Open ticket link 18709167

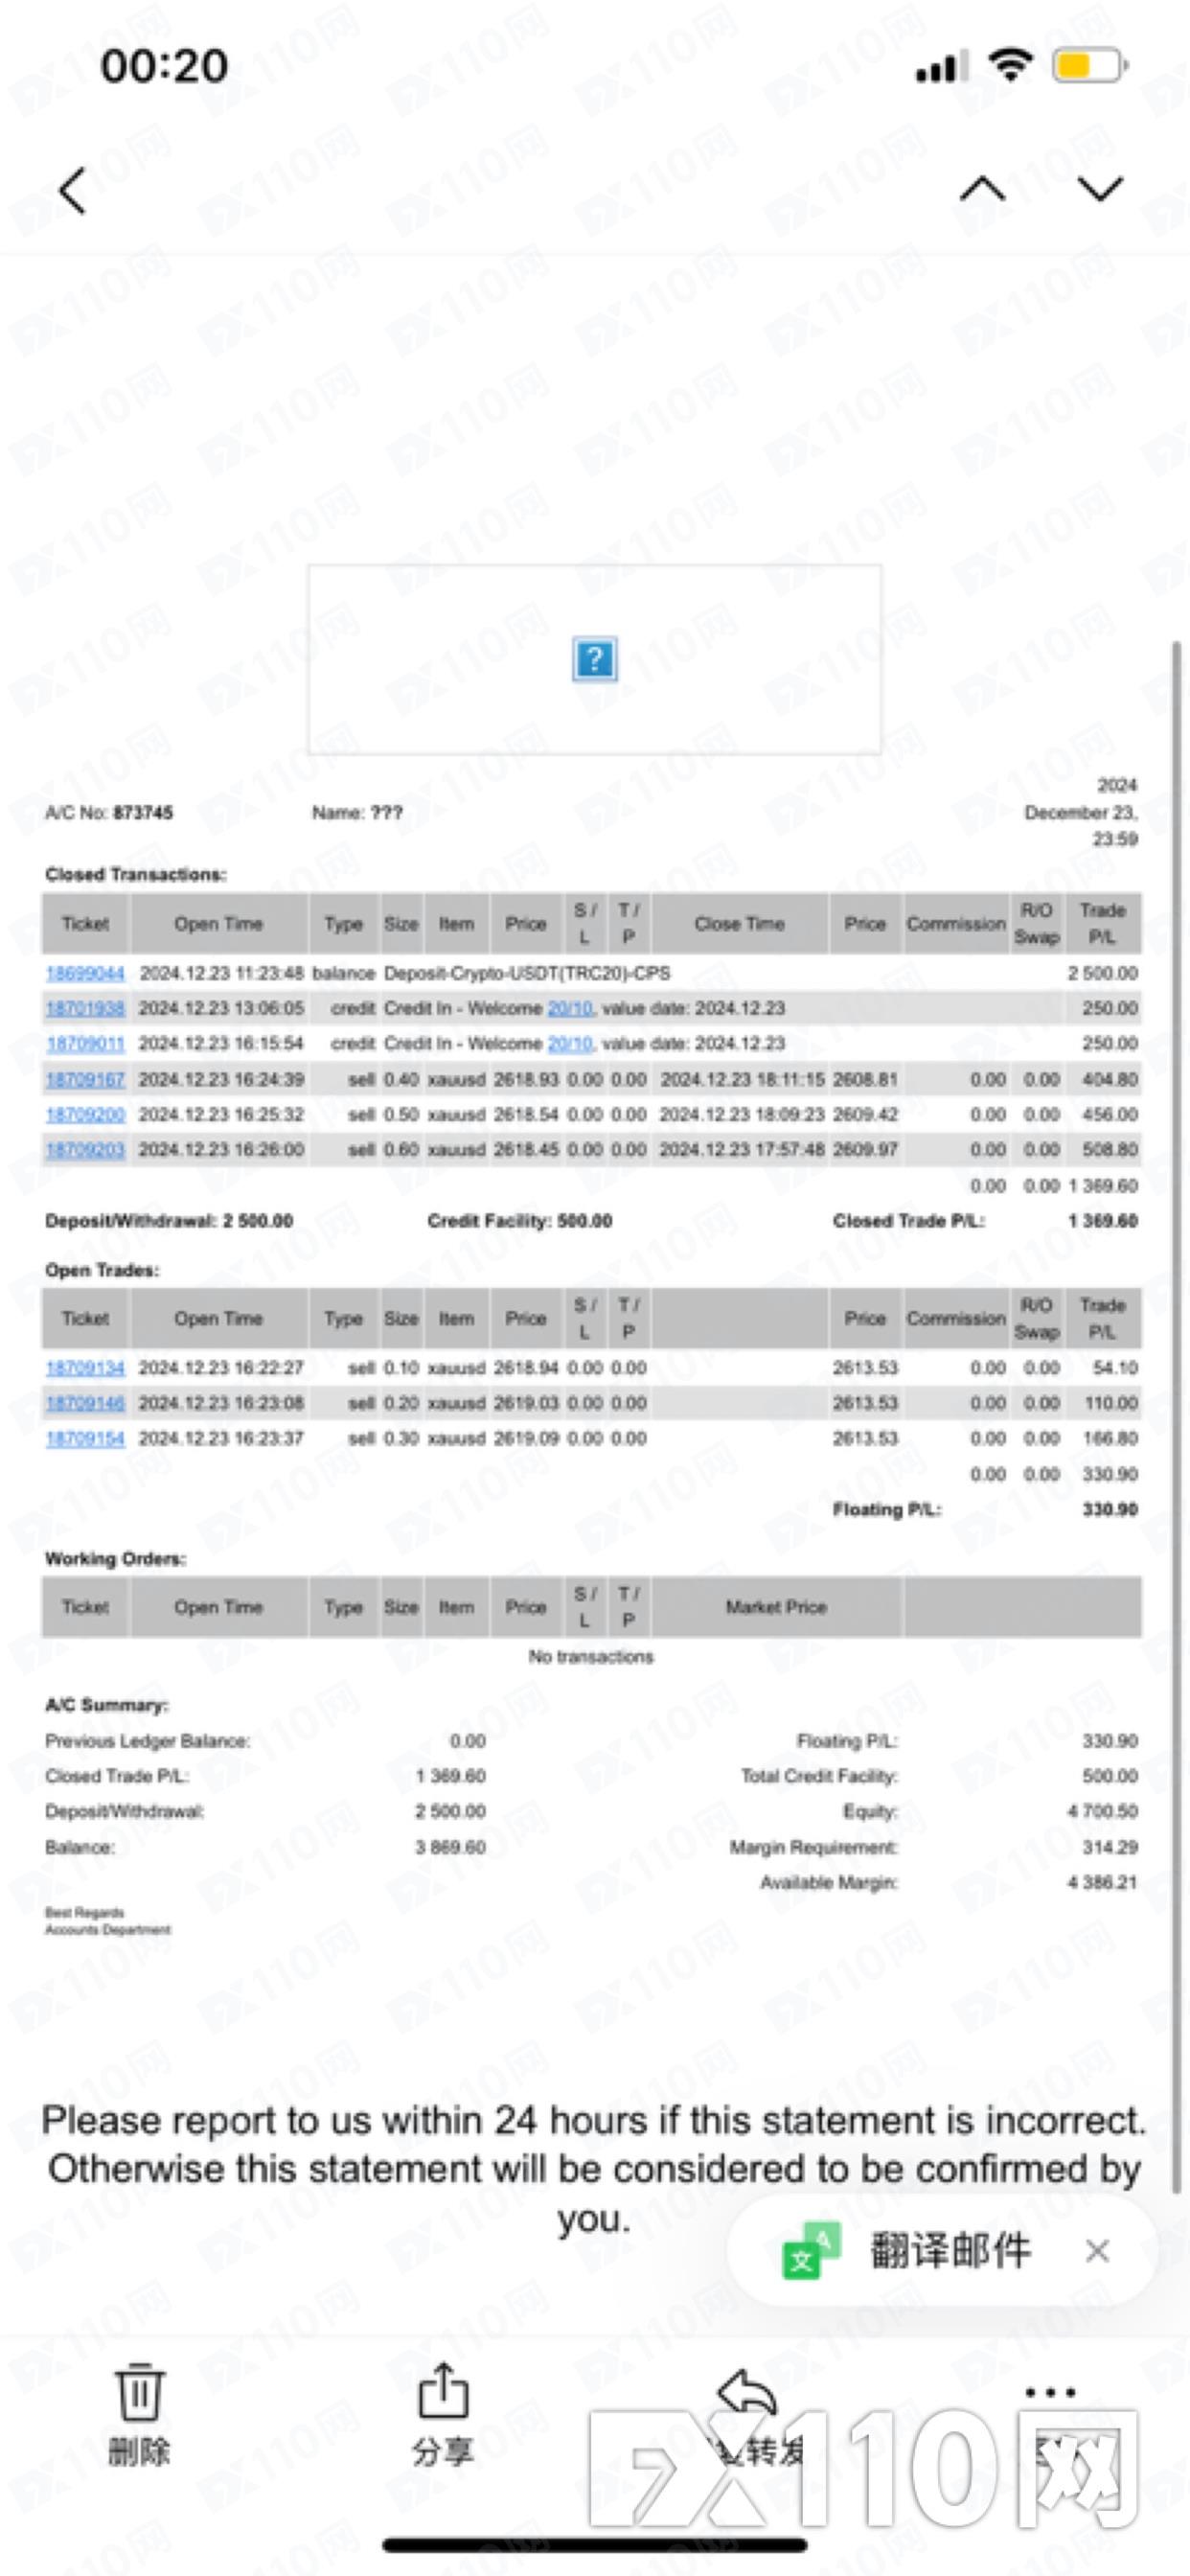pos(85,1079)
